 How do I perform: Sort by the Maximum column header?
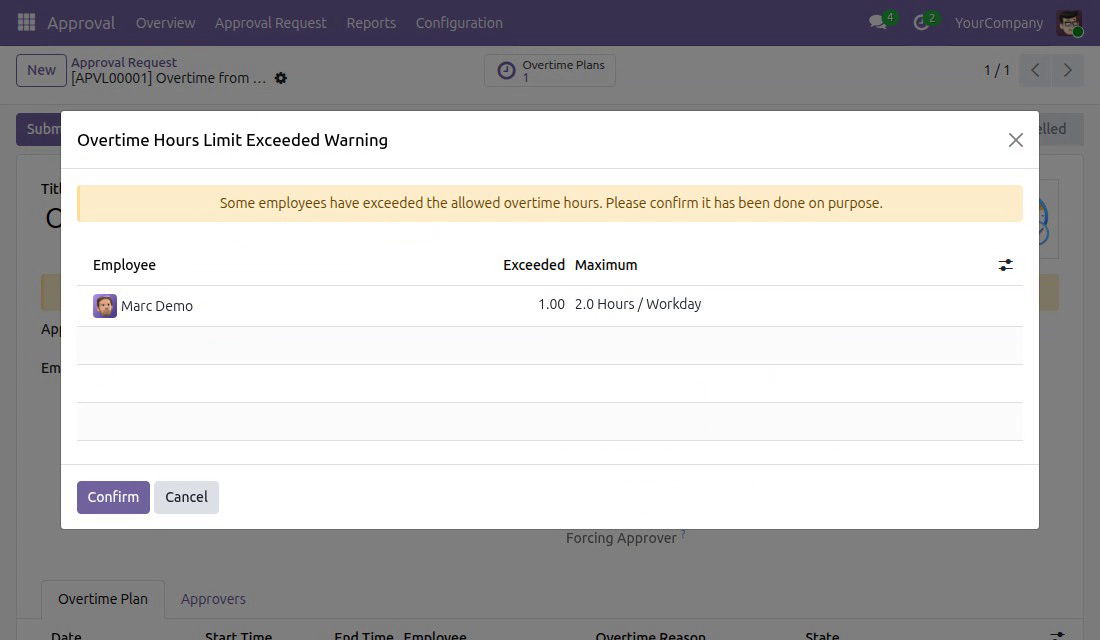pos(606,265)
